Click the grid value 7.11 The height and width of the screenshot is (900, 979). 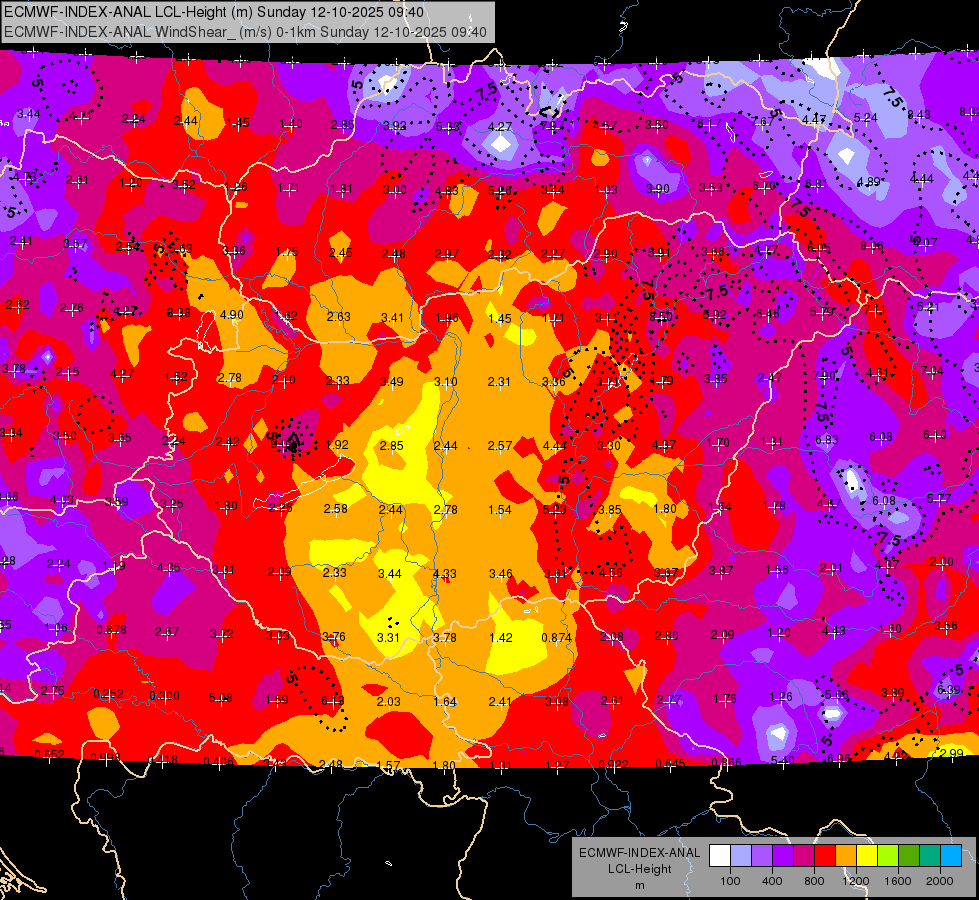point(875,309)
